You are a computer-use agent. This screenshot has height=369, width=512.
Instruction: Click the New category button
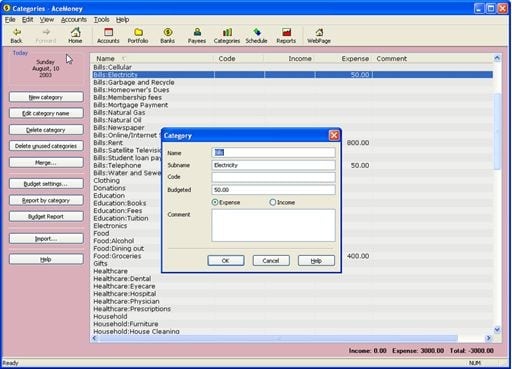46,97
